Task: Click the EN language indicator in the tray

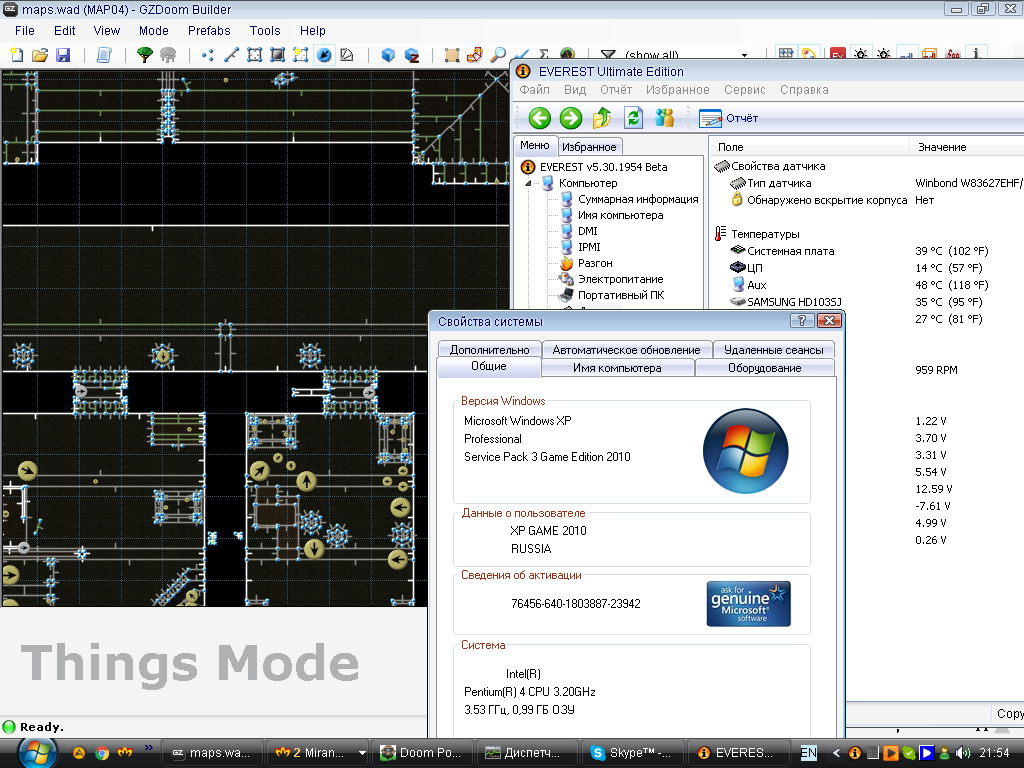Action: [x=808, y=753]
